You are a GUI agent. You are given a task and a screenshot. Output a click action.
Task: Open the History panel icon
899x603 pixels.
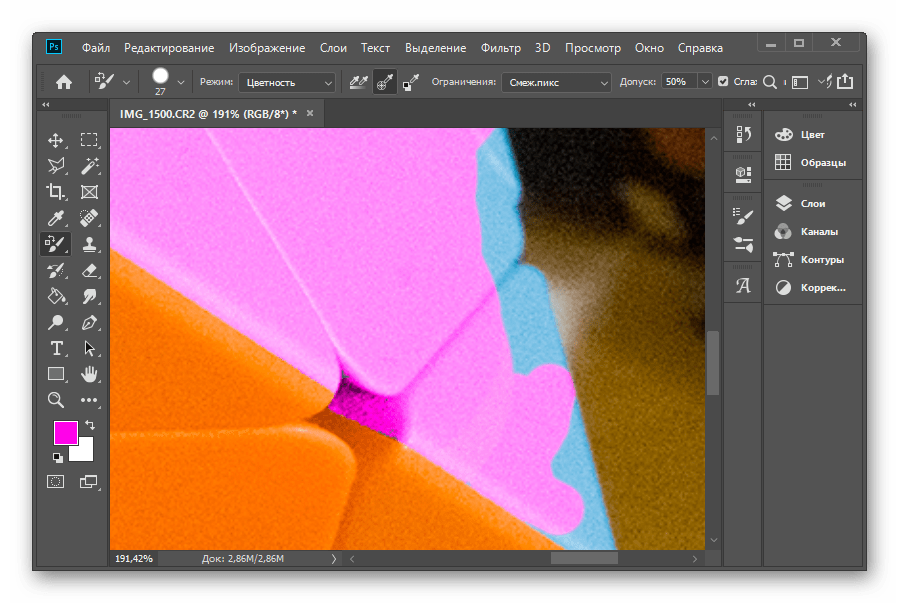(744, 135)
